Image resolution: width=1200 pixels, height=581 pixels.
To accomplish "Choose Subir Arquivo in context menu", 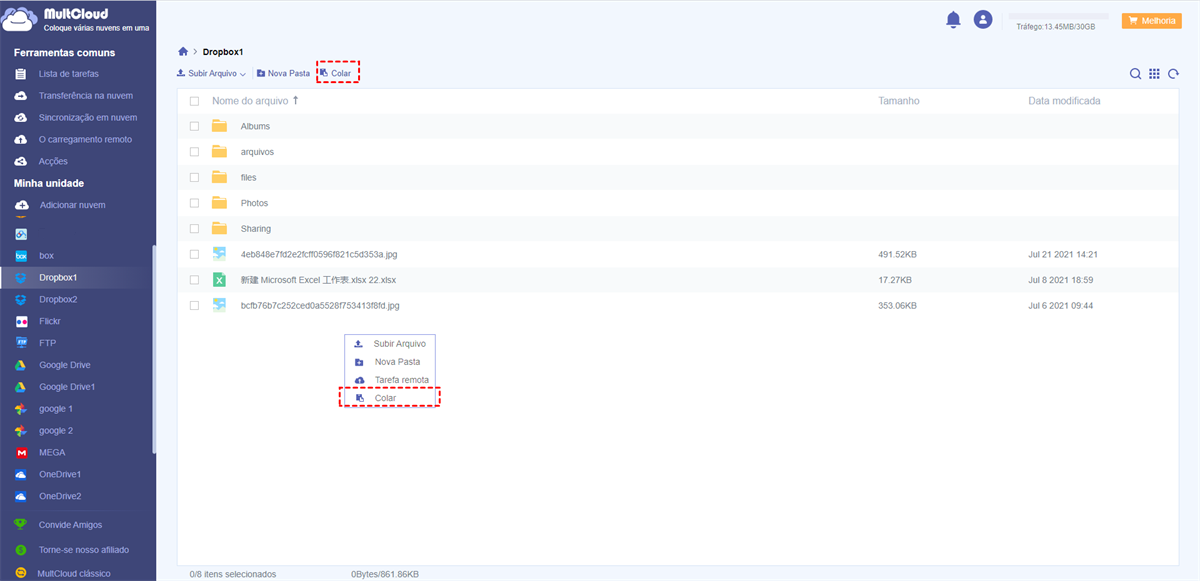I will pyautogui.click(x=390, y=344).
